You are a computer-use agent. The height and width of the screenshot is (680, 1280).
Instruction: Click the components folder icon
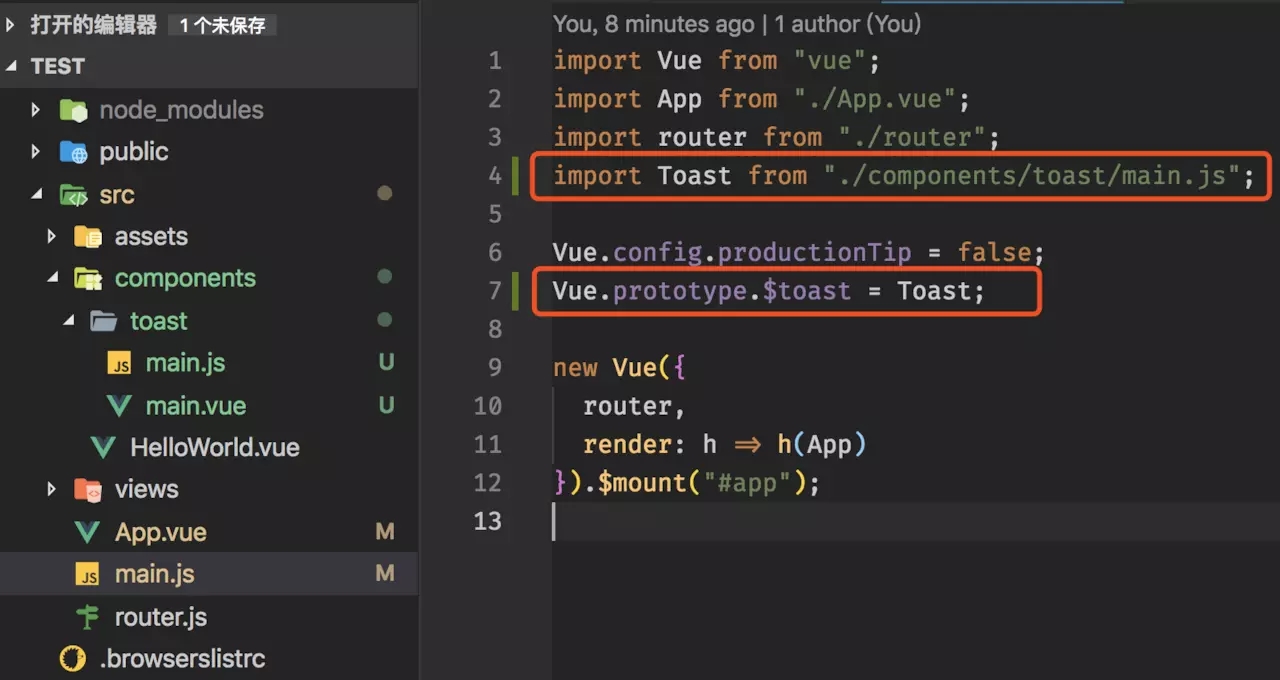point(88,278)
